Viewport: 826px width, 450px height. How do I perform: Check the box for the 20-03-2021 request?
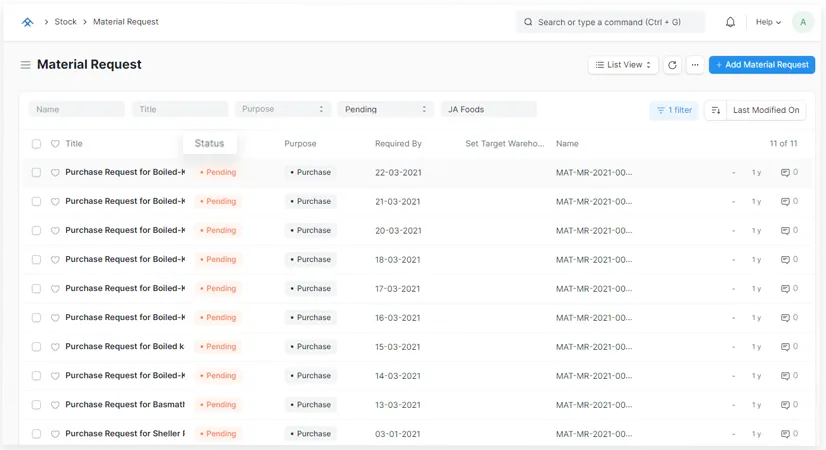point(36,230)
